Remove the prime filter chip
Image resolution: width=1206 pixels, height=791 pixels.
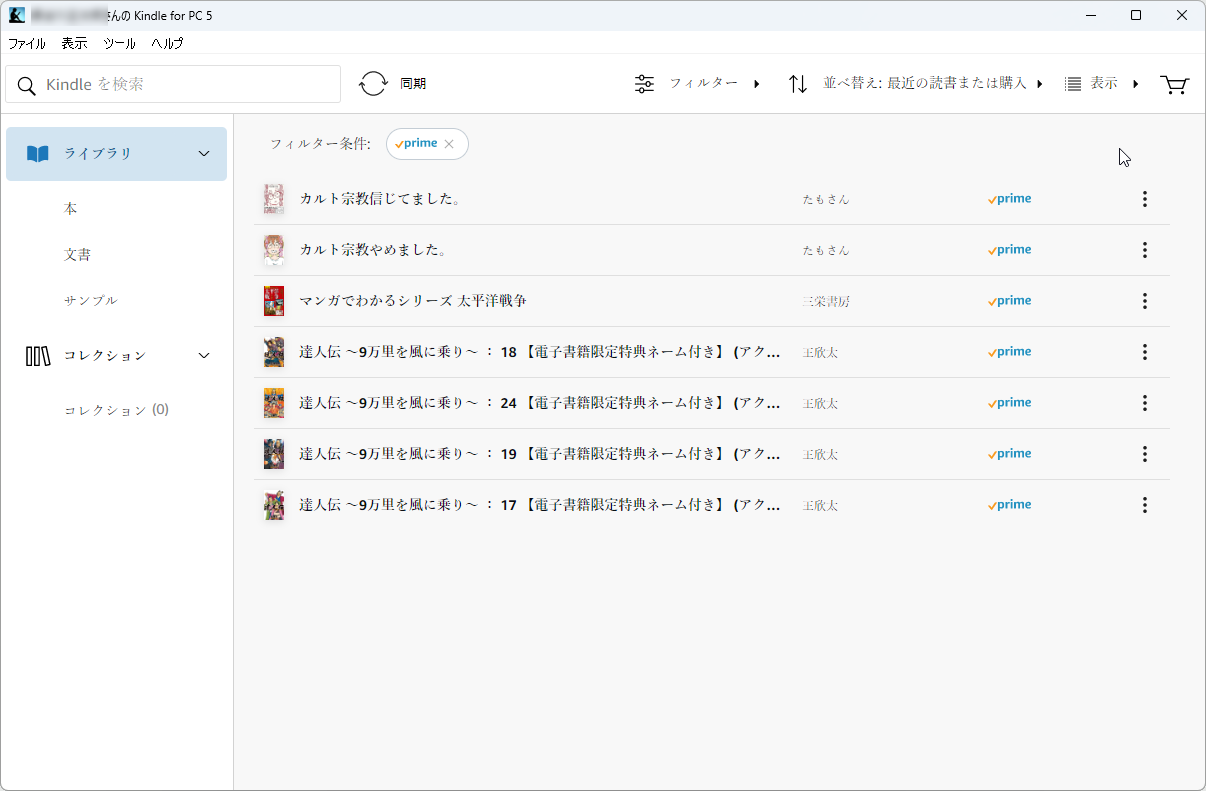click(x=451, y=143)
